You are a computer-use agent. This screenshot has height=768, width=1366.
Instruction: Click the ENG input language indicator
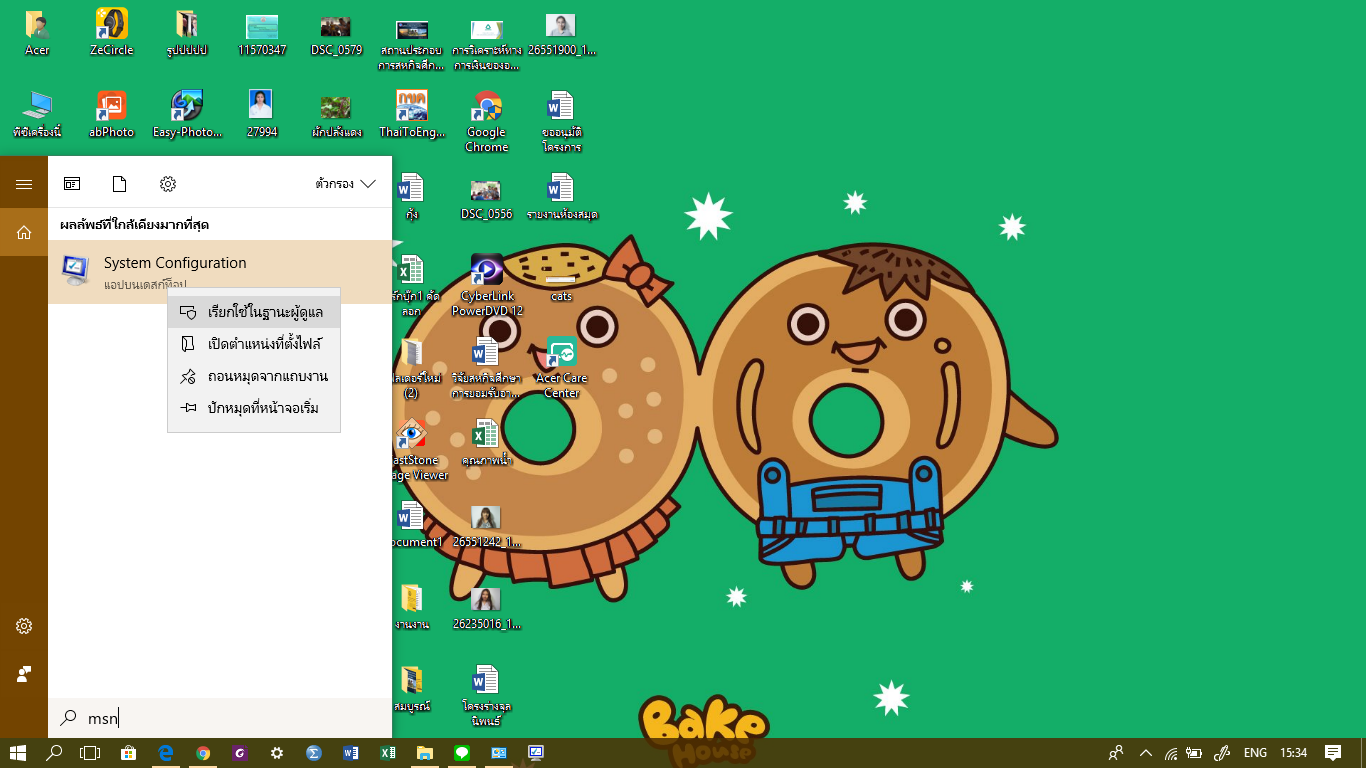click(x=1255, y=753)
